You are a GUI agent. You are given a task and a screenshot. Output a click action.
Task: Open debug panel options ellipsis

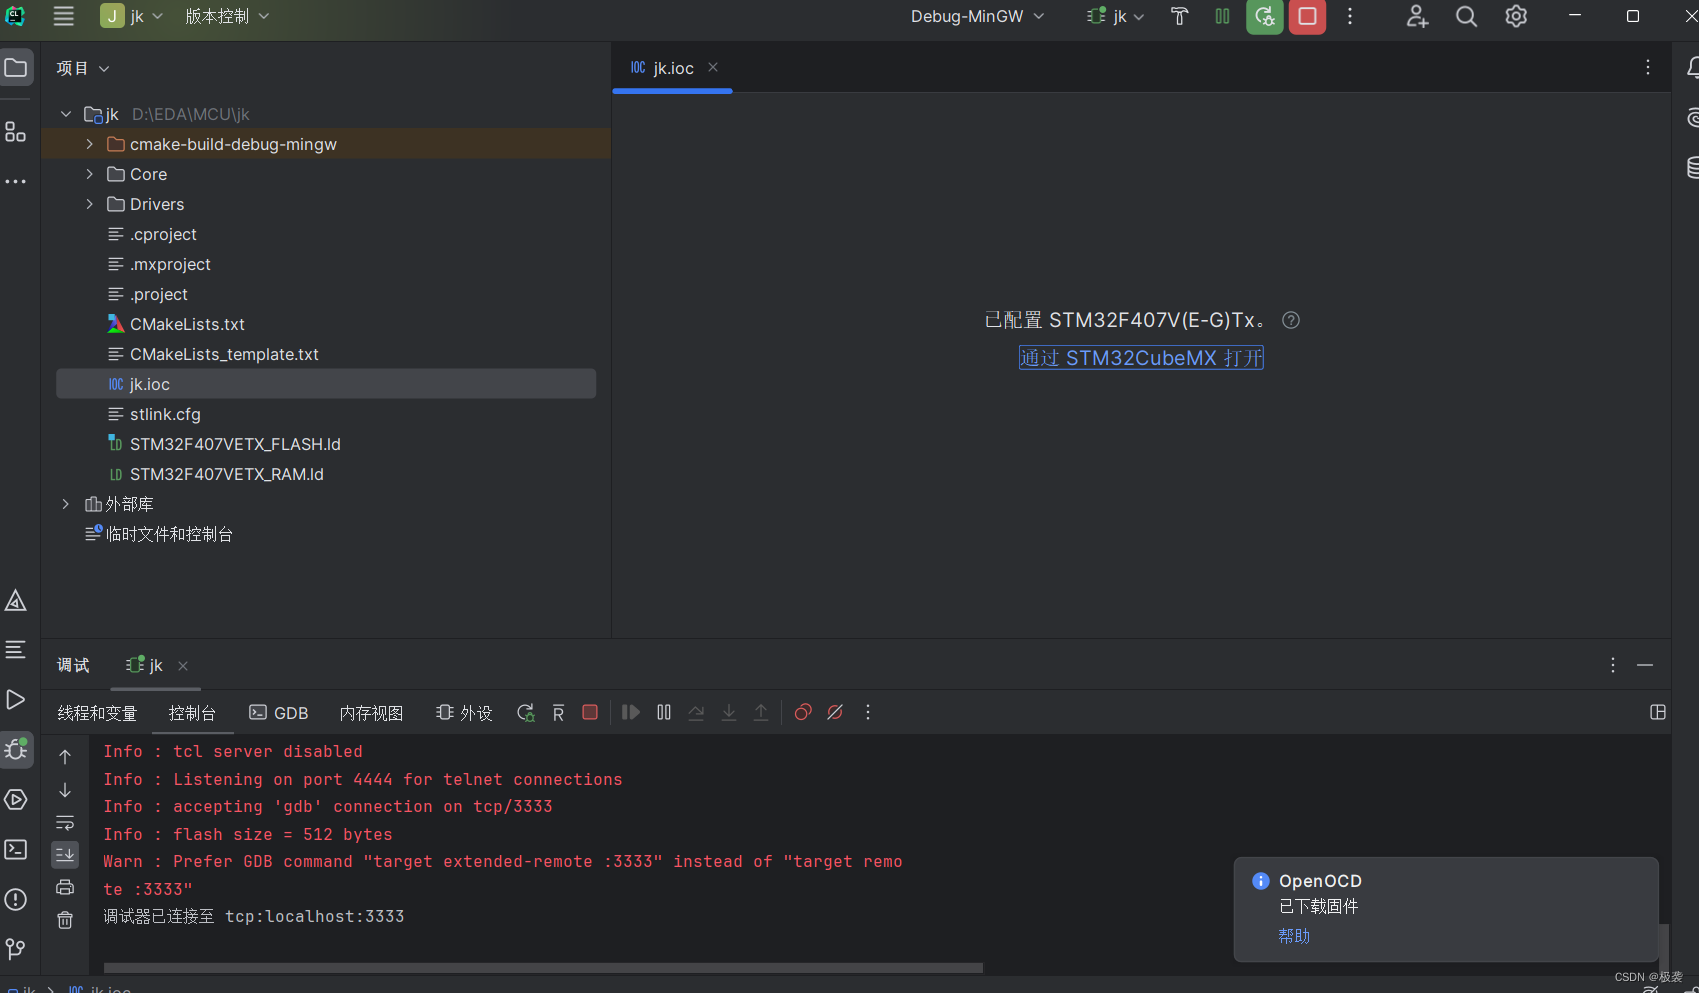click(x=1613, y=665)
